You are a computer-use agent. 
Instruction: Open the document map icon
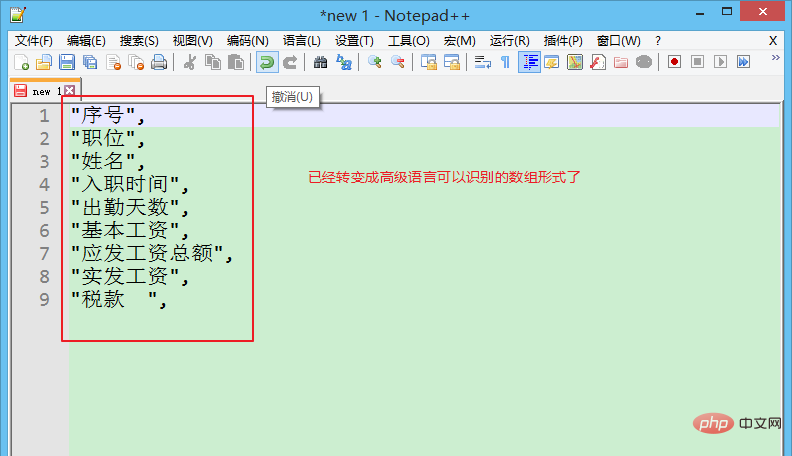point(575,62)
